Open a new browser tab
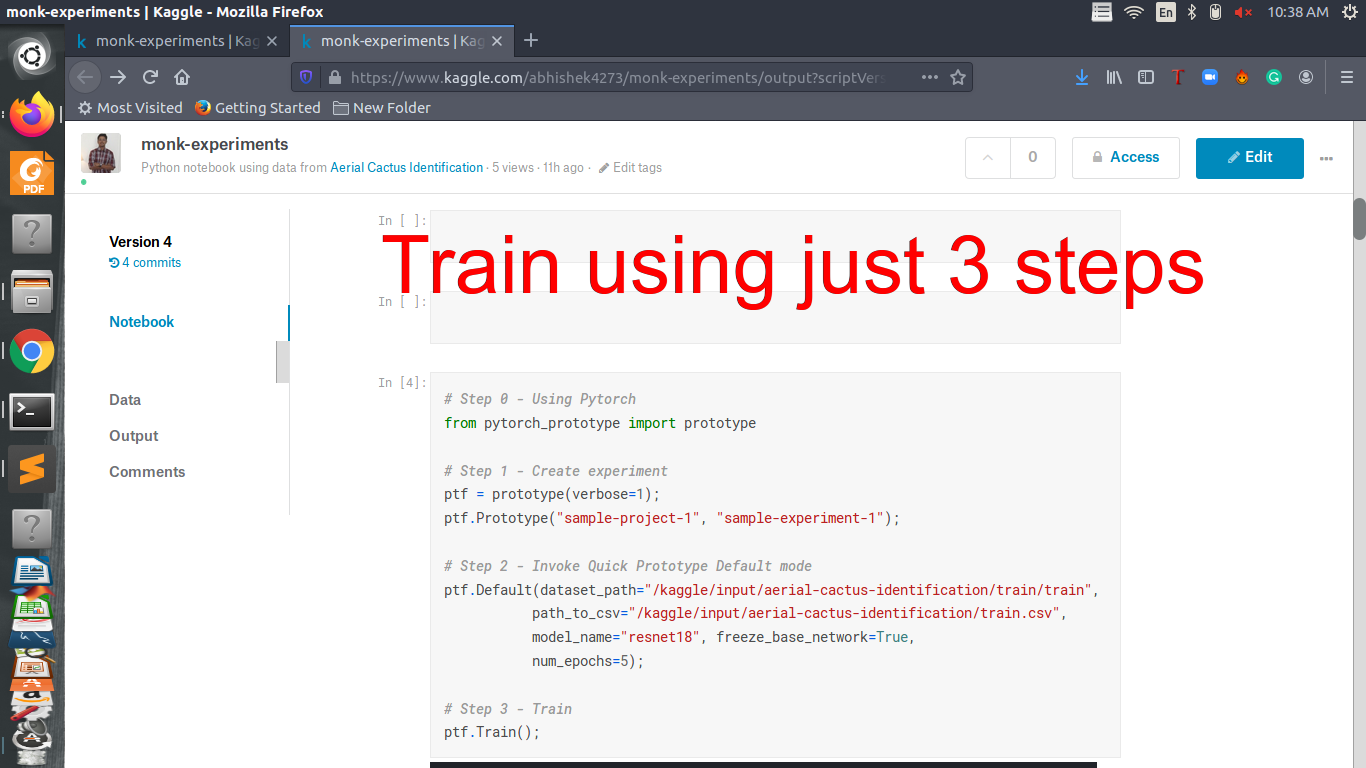 (531, 40)
